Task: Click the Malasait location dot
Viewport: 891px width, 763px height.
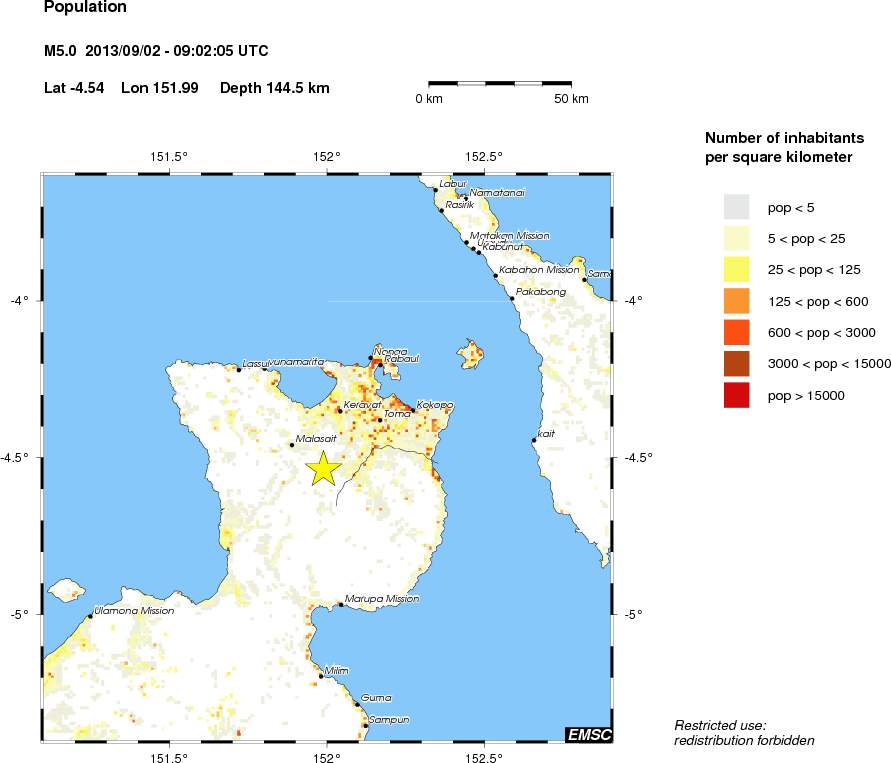Action: pyautogui.click(x=292, y=445)
